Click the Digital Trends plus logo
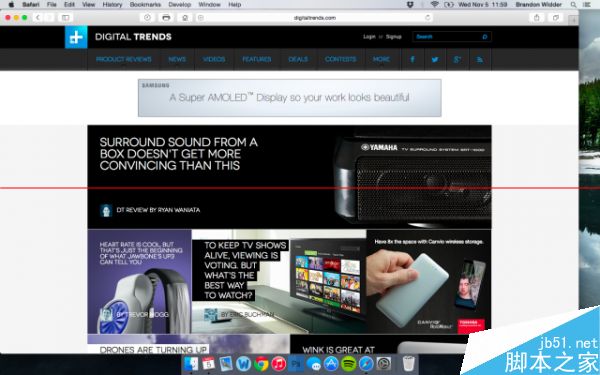Screen dimensions: 600x375 (76, 37)
